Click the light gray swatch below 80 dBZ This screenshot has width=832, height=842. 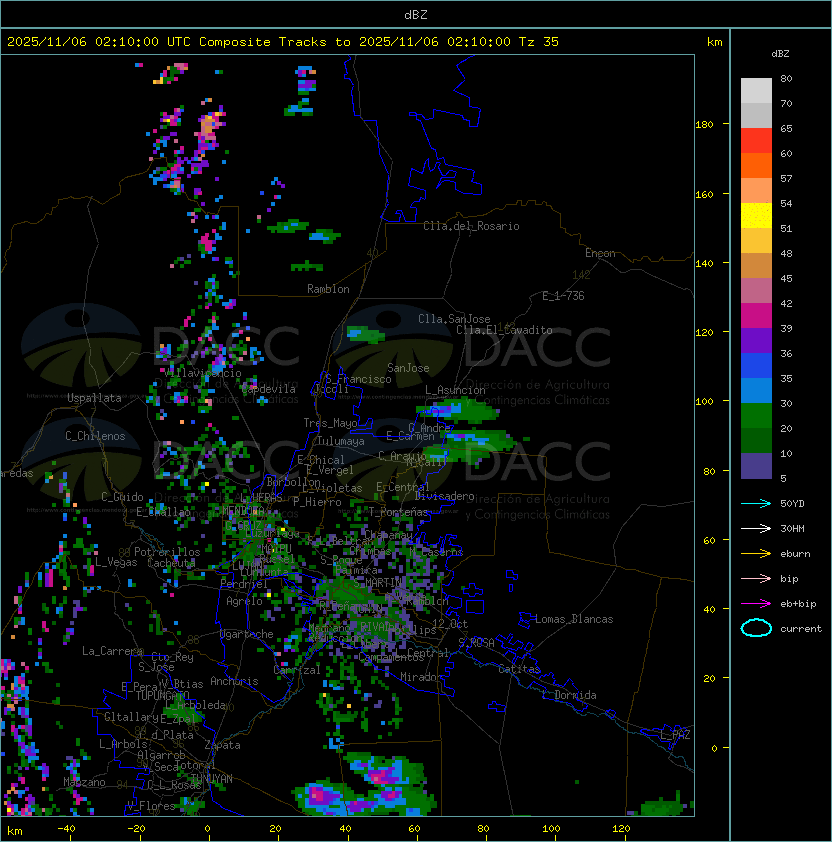tap(756, 91)
